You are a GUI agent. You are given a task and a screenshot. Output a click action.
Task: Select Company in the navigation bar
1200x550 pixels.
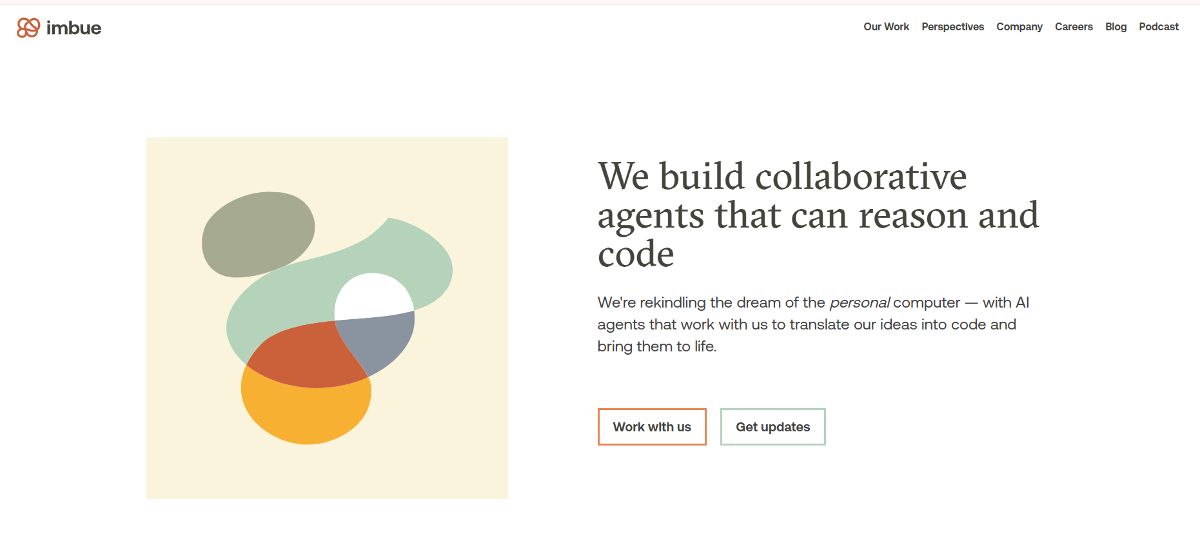pos(1019,27)
